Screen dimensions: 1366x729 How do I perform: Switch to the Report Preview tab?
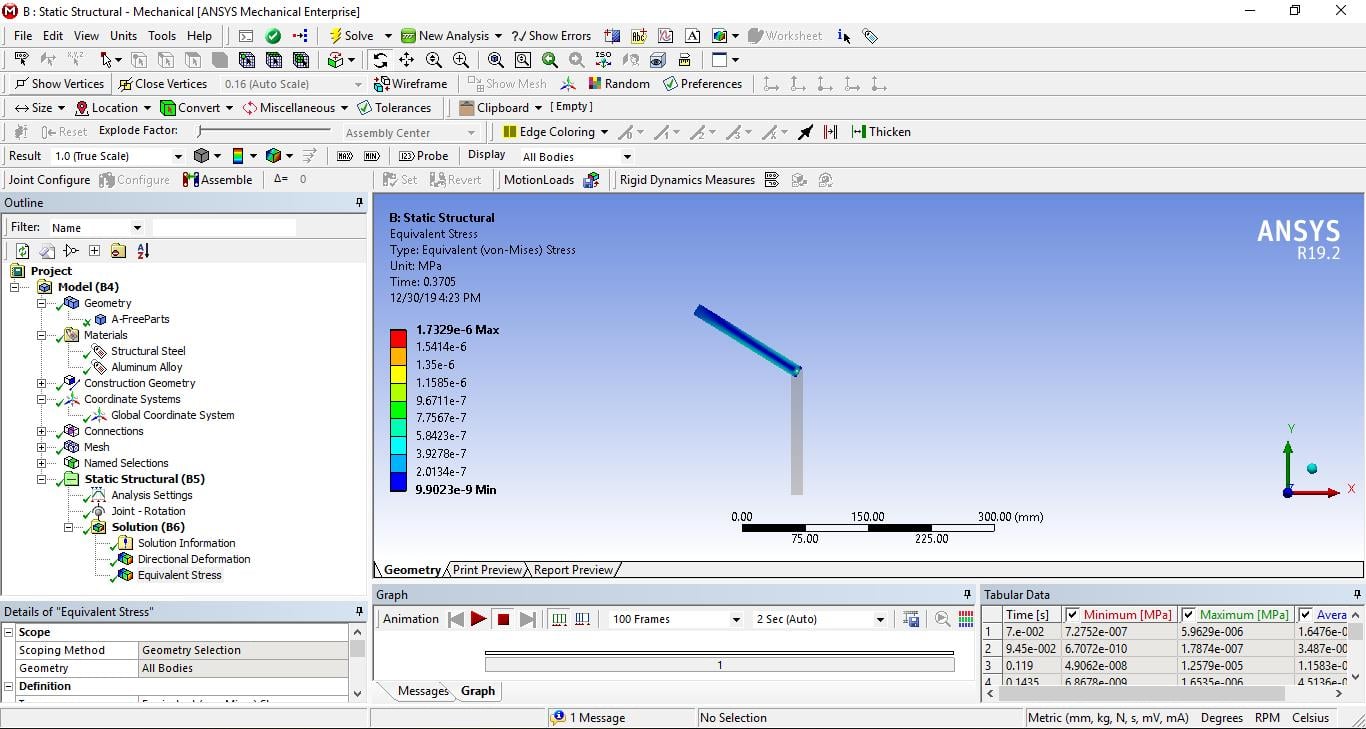(x=573, y=570)
